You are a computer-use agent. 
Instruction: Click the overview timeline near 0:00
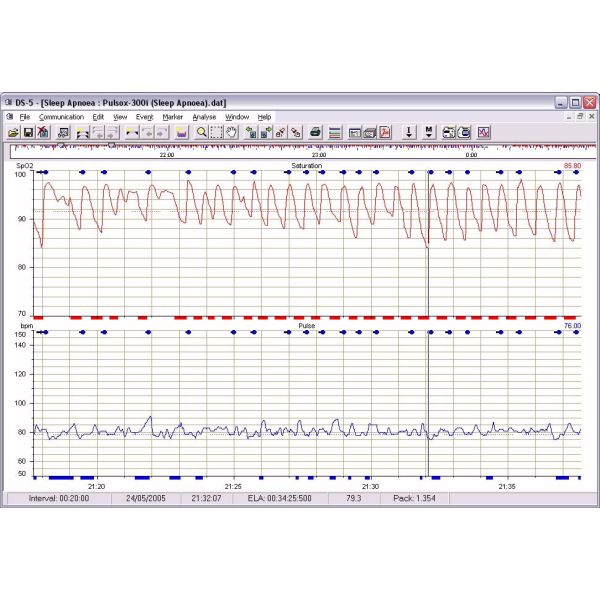coord(471,155)
